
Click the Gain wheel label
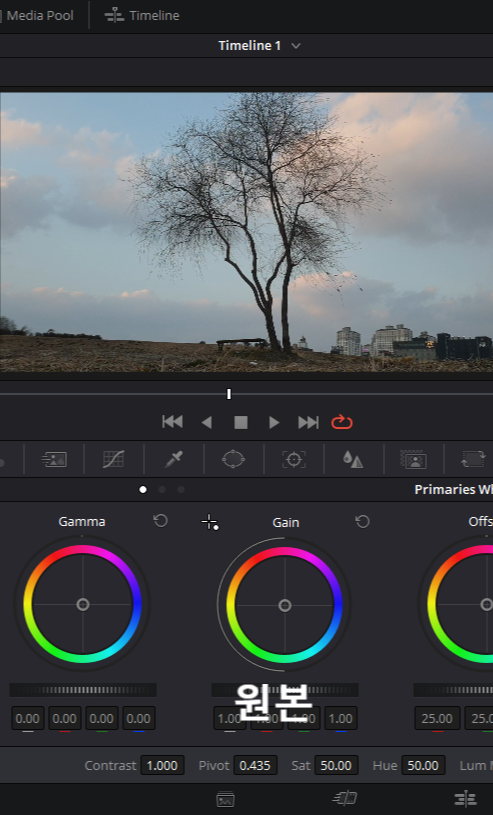tap(286, 522)
